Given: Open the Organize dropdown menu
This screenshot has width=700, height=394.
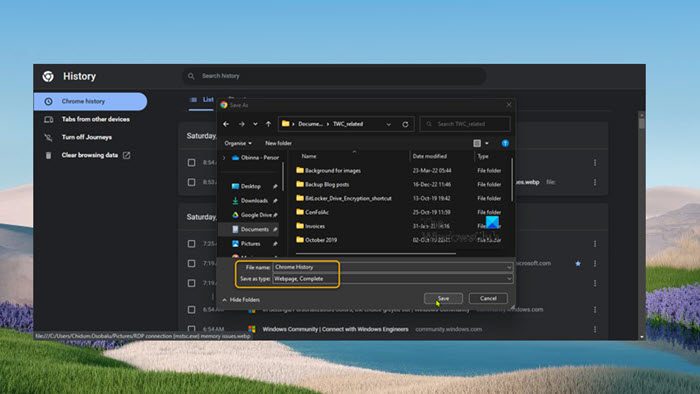Looking at the screenshot, I should 238,143.
